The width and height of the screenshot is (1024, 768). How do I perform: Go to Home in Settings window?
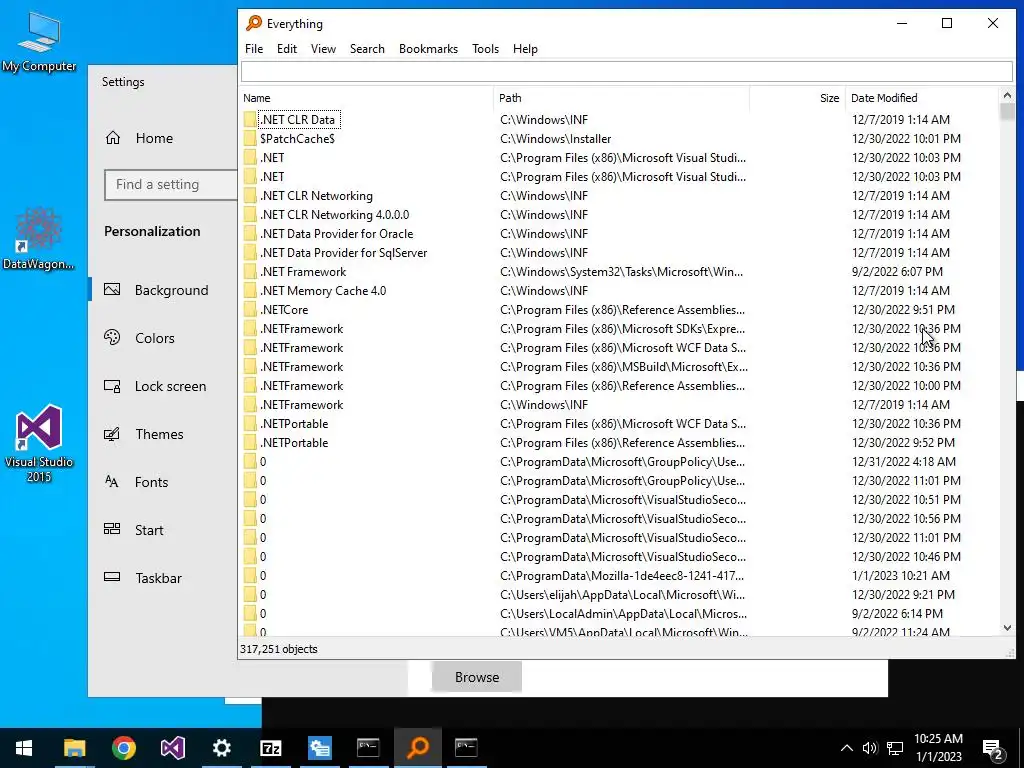154,138
